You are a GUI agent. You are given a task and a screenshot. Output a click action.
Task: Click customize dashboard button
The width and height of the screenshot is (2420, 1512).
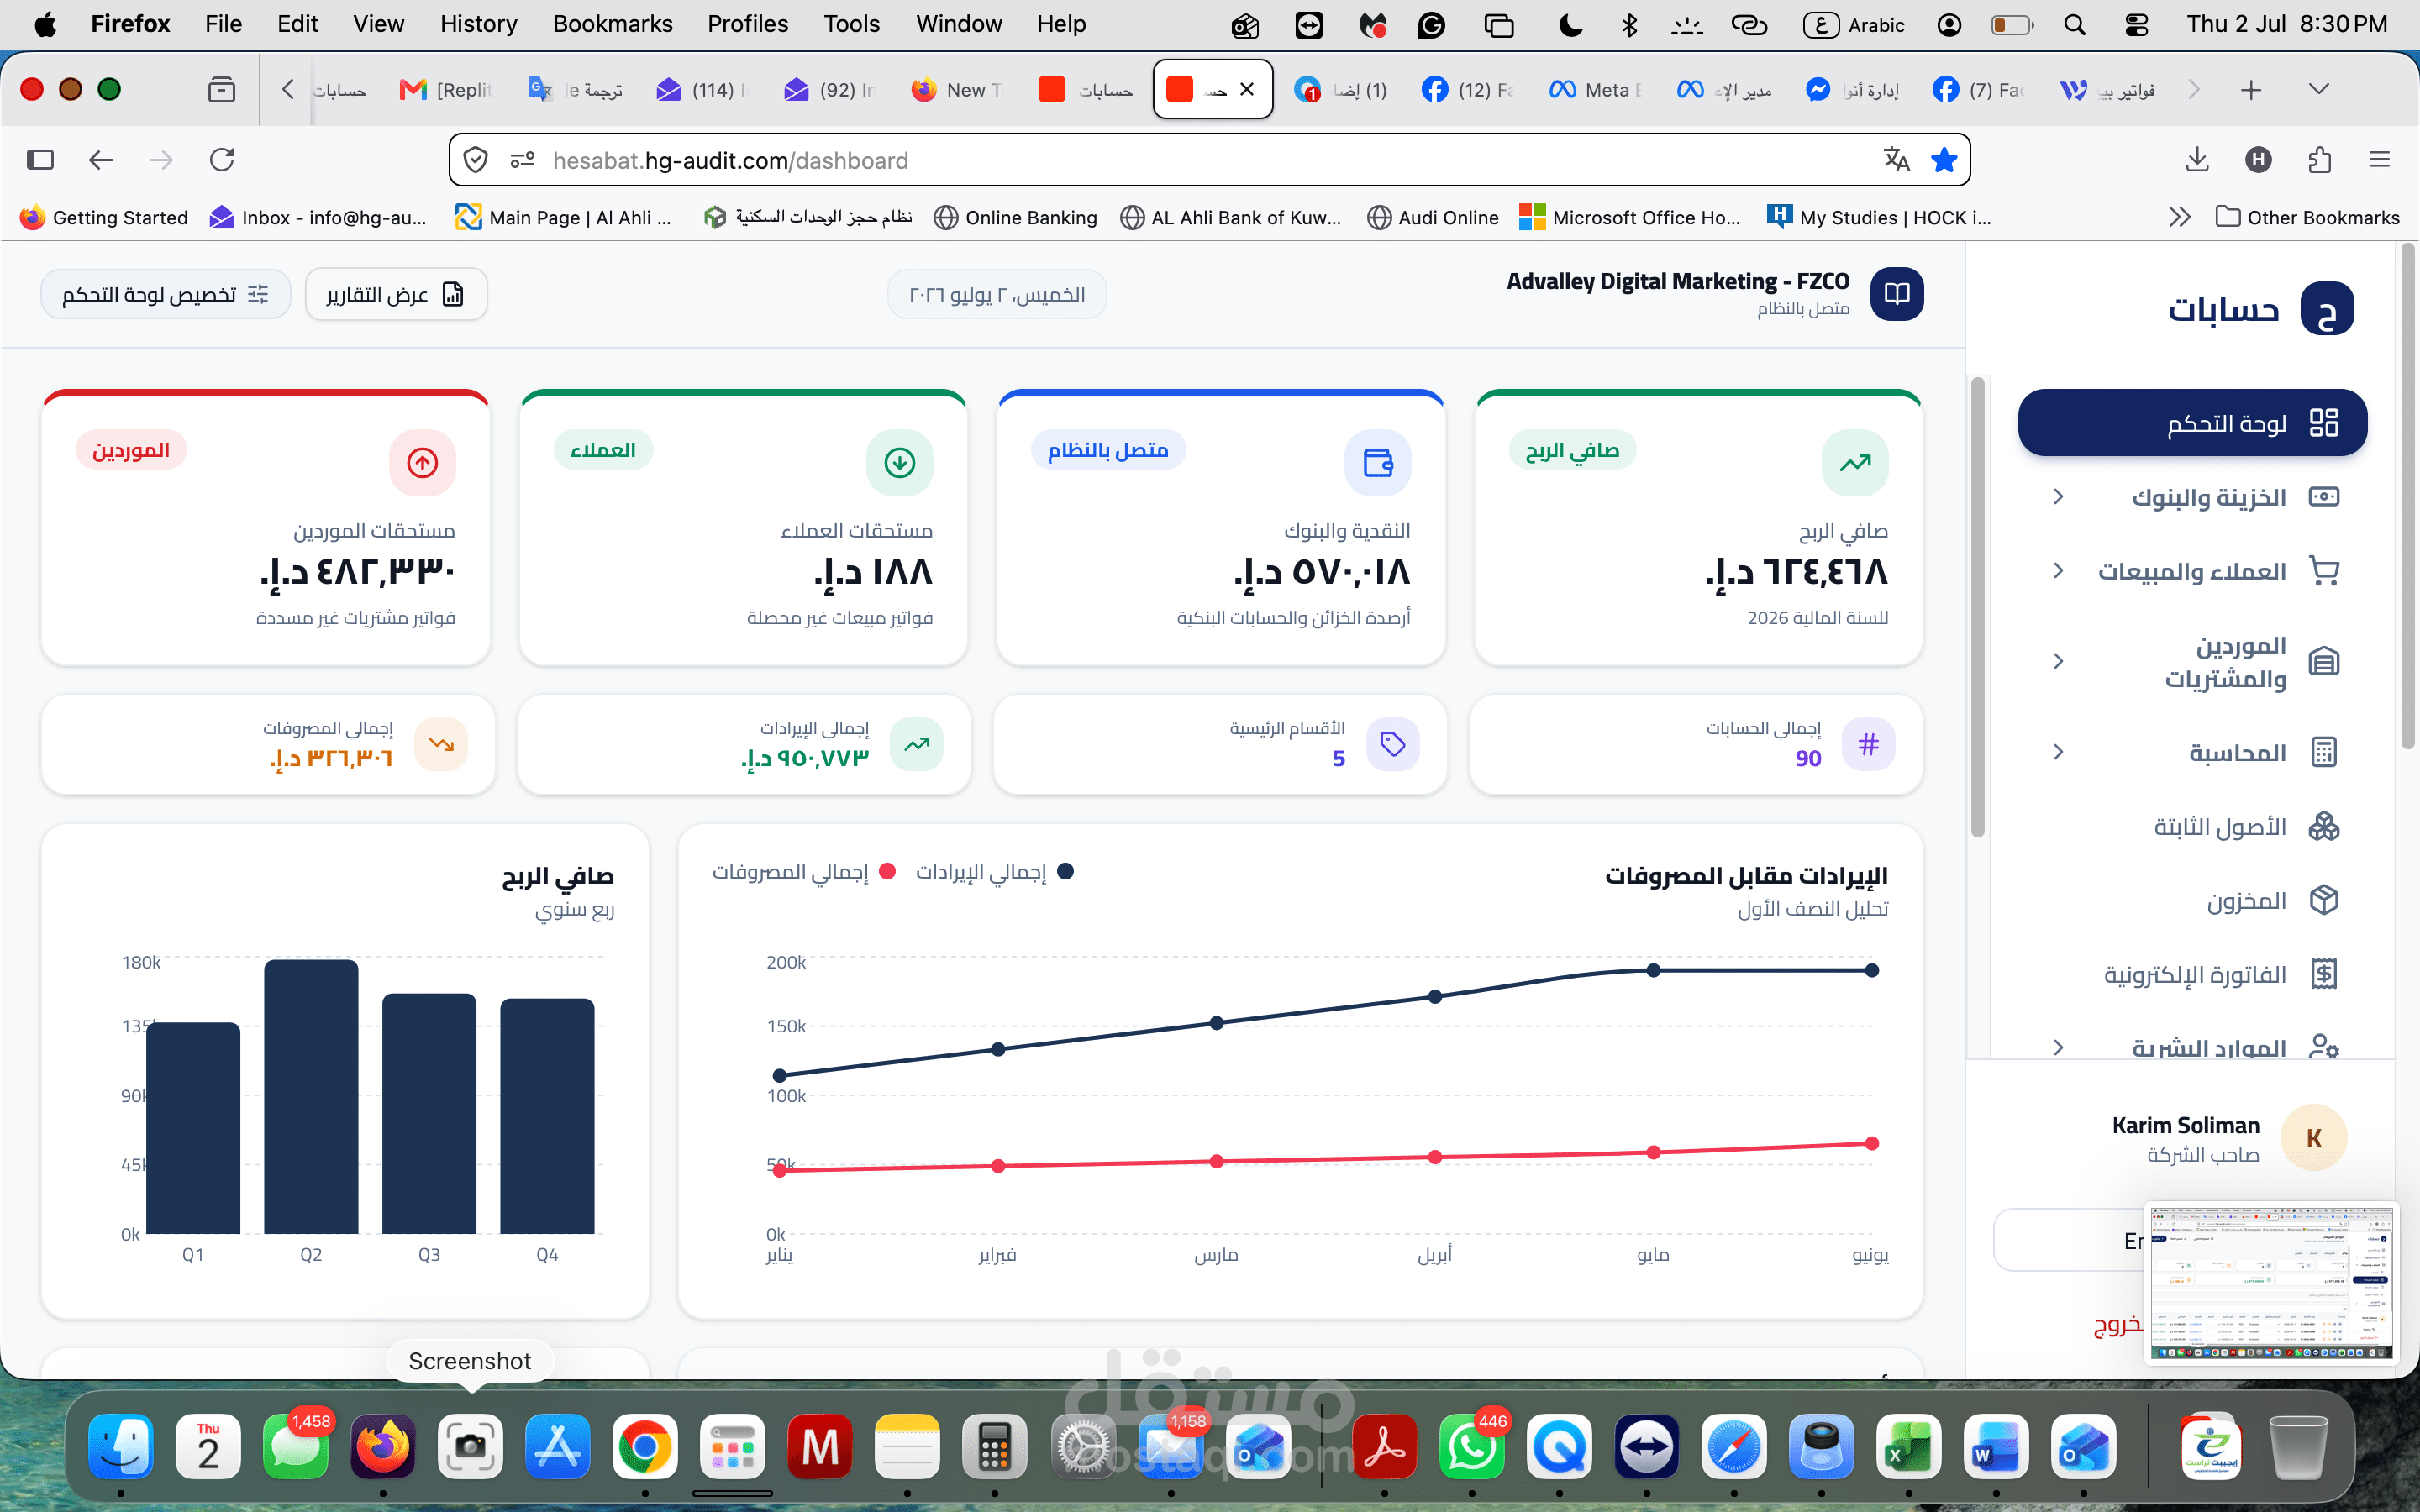165,294
